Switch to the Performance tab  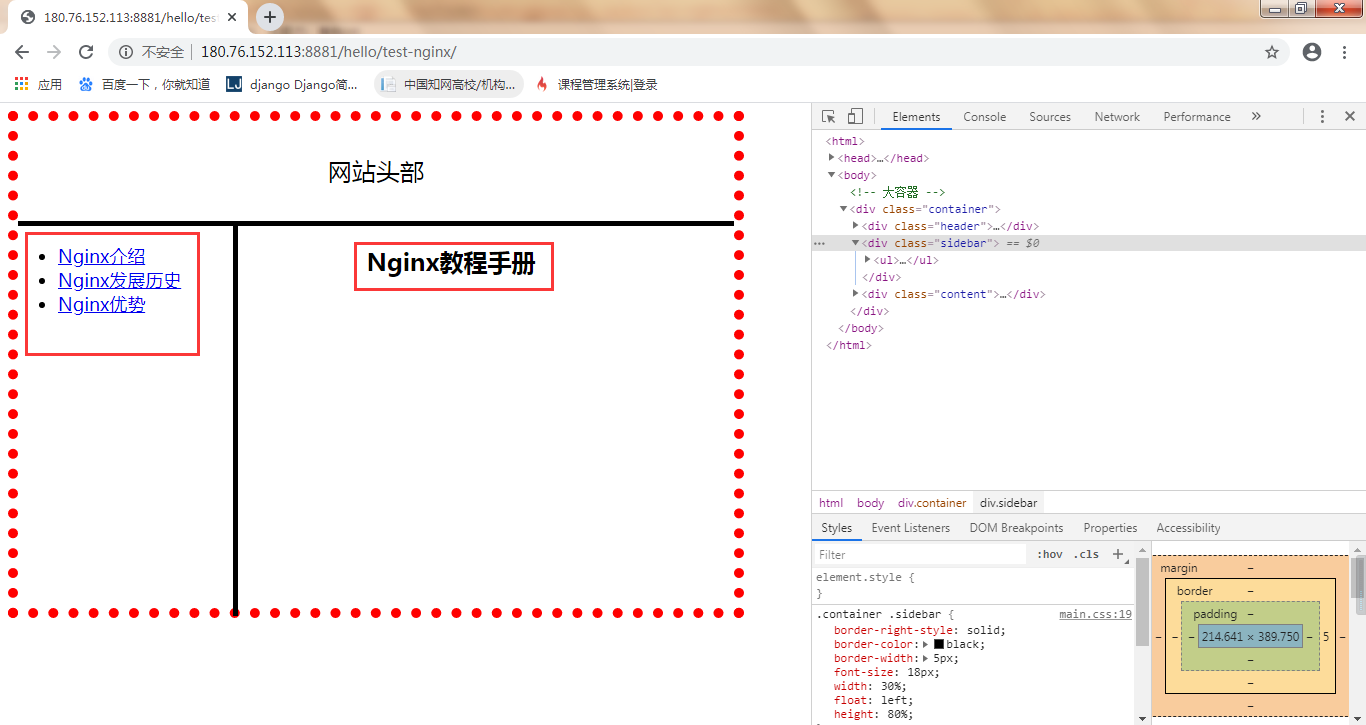[x=1197, y=117]
